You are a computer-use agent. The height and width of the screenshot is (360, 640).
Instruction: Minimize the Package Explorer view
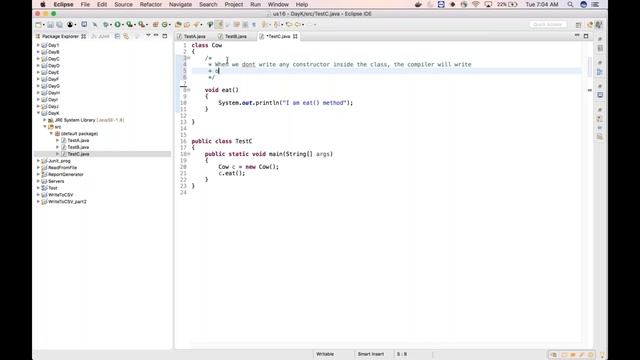click(156, 36)
